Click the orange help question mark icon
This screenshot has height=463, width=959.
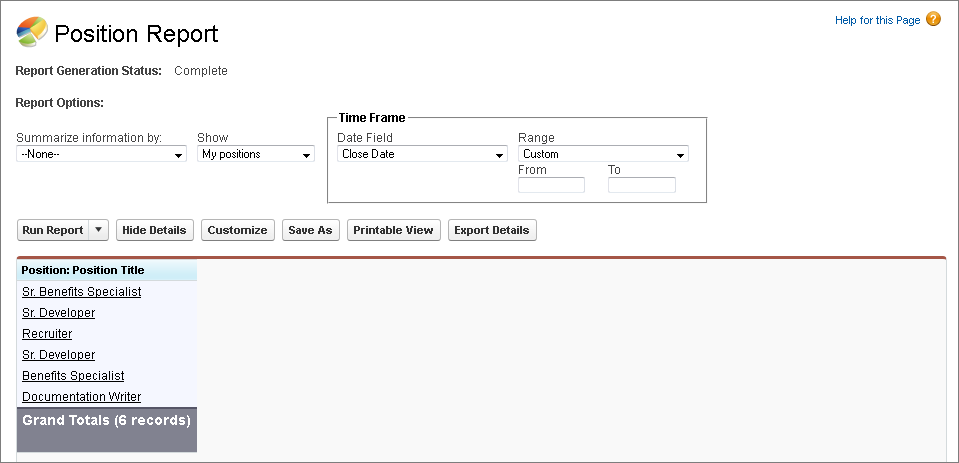tap(933, 20)
